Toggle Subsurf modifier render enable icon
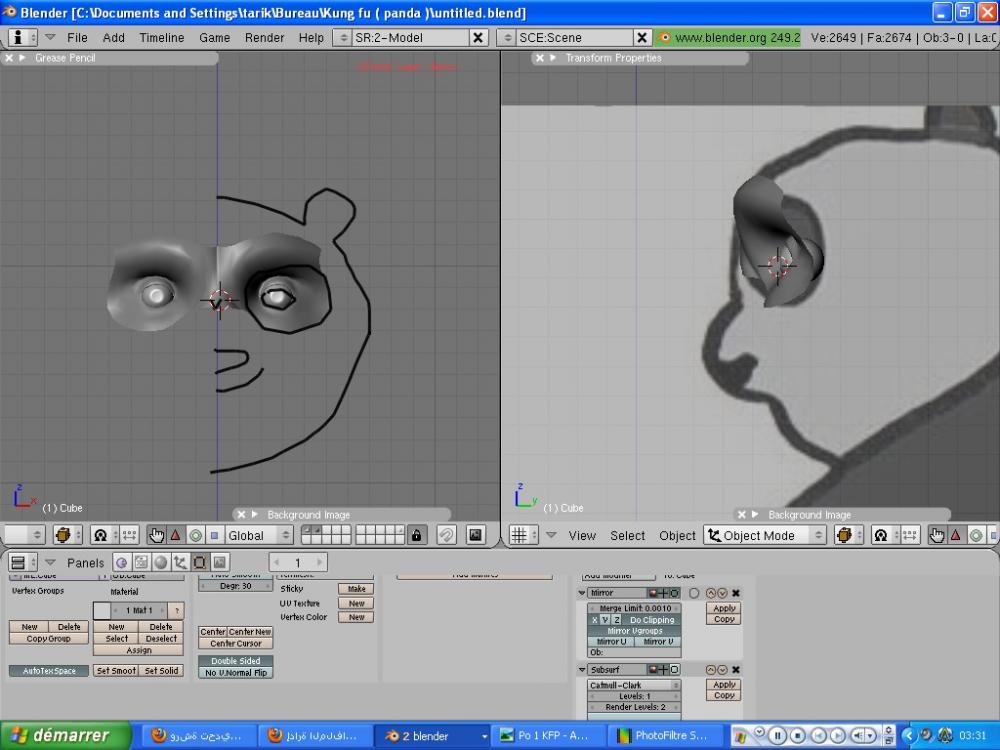1000x750 pixels. coord(653,670)
